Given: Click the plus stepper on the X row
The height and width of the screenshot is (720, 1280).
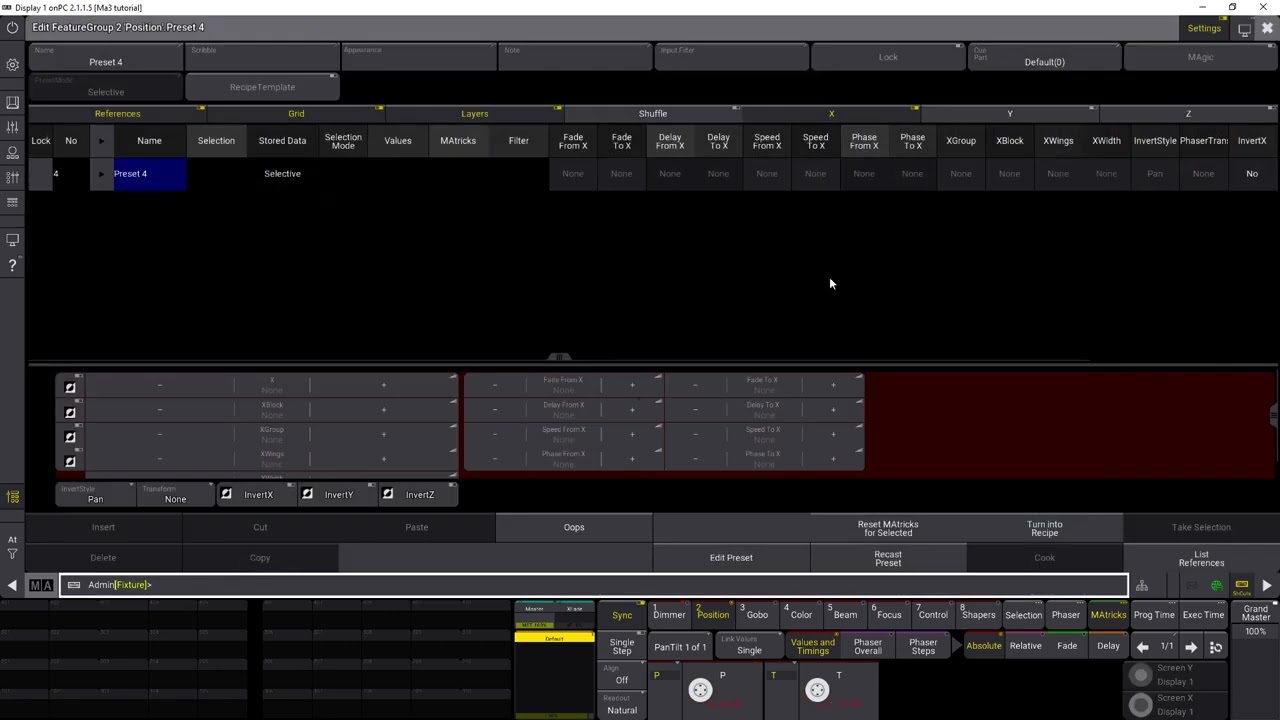Looking at the screenshot, I should point(383,385).
